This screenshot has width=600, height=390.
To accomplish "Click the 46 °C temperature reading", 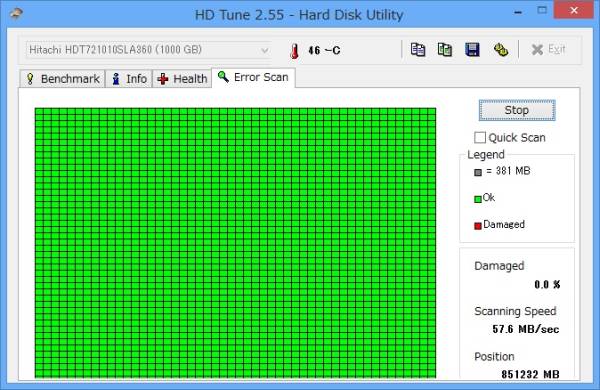I will point(324,51).
